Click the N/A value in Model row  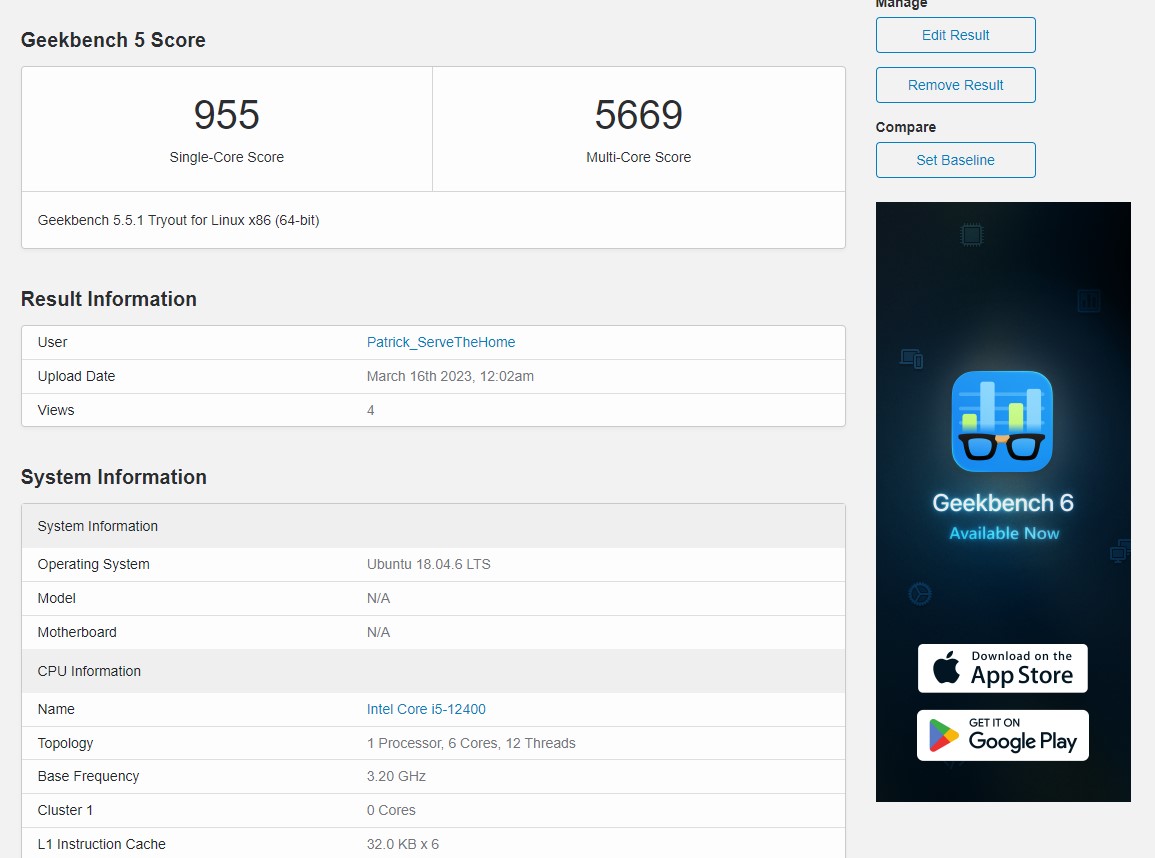(x=379, y=599)
